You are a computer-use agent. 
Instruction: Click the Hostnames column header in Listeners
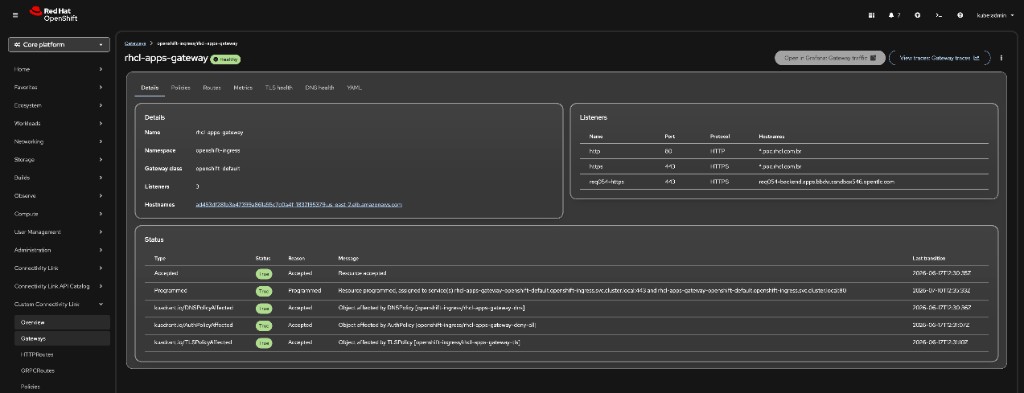772,136
